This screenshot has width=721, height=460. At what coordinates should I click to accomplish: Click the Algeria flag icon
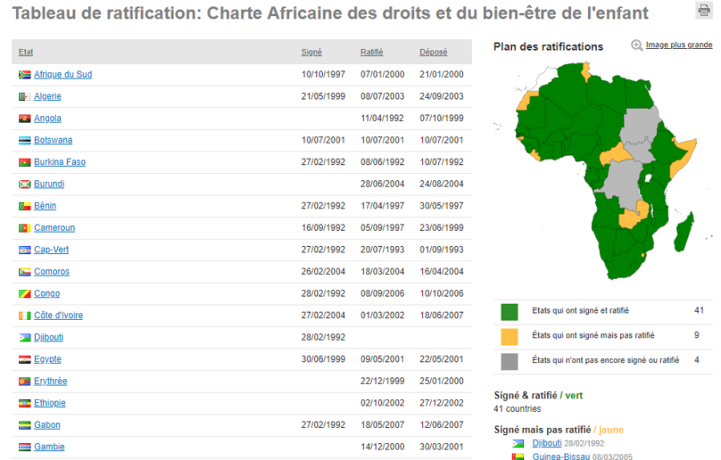tap(25, 97)
